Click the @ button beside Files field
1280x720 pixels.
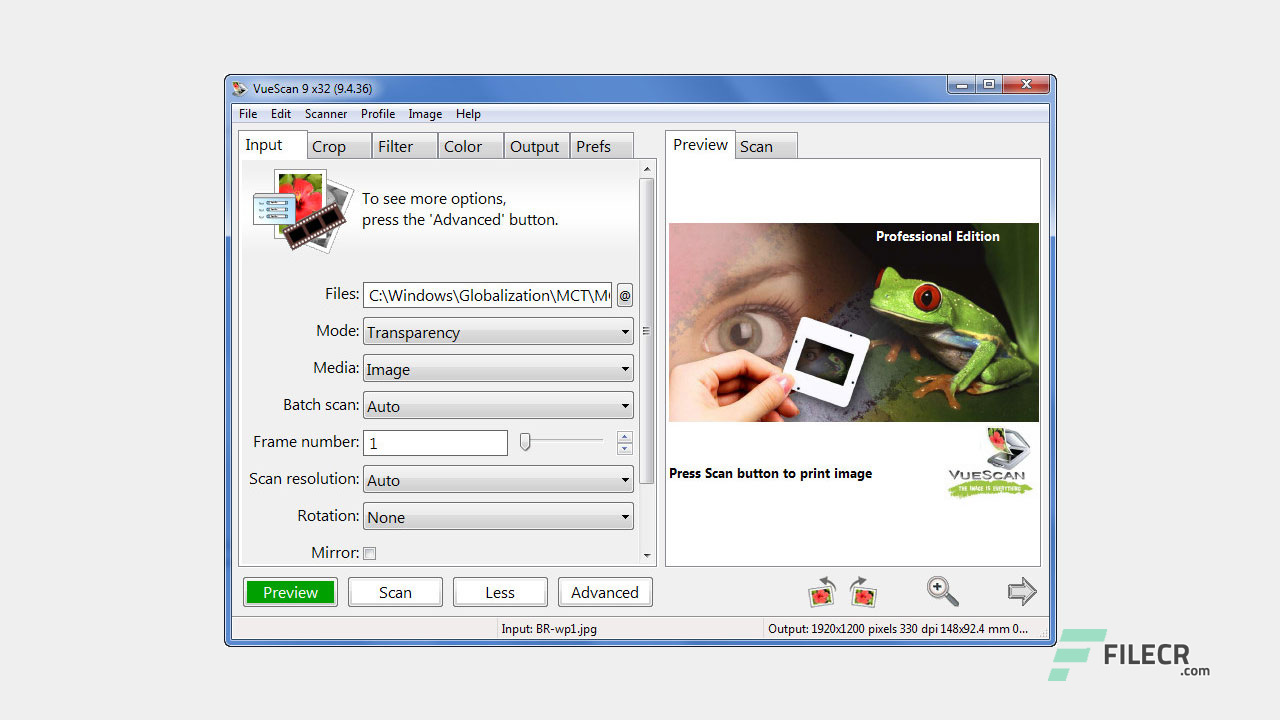(x=625, y=295)
